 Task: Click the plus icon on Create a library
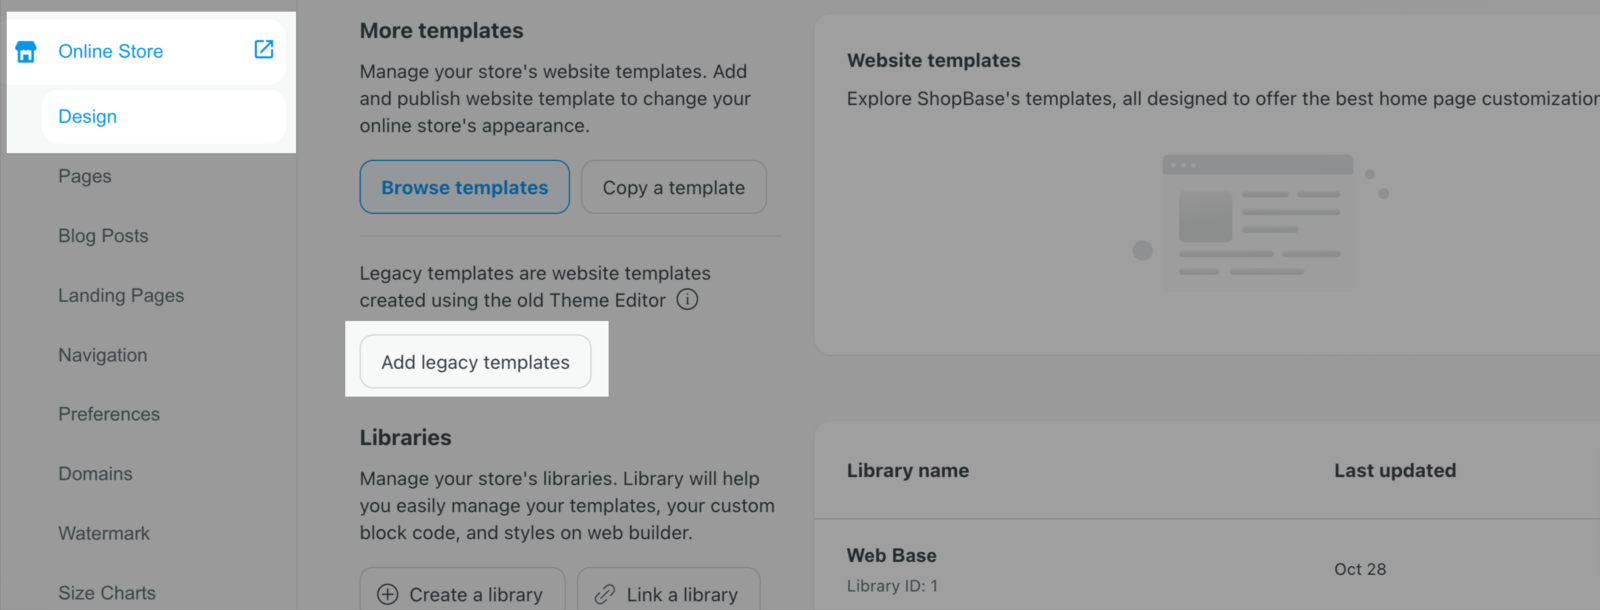click(x=388, y=594)
